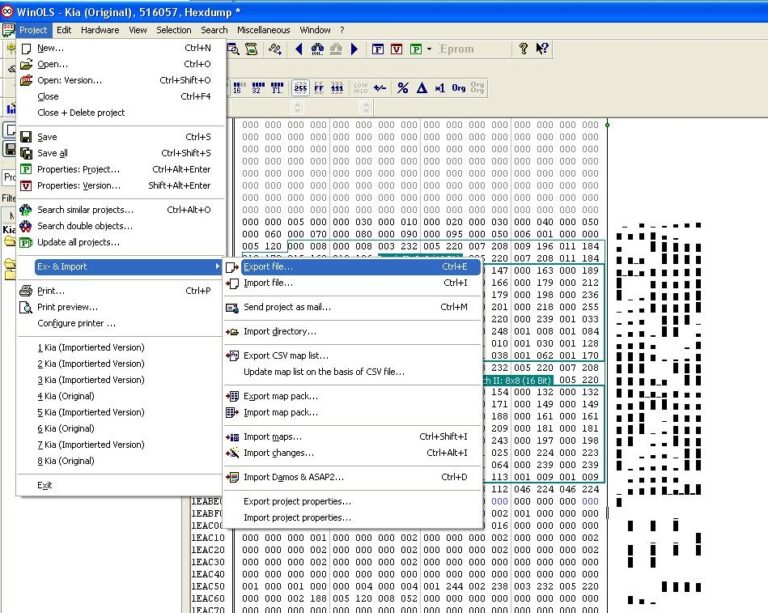768x613 pixels.
Task: Select Update all projects...
Action: tap(121, 242)
